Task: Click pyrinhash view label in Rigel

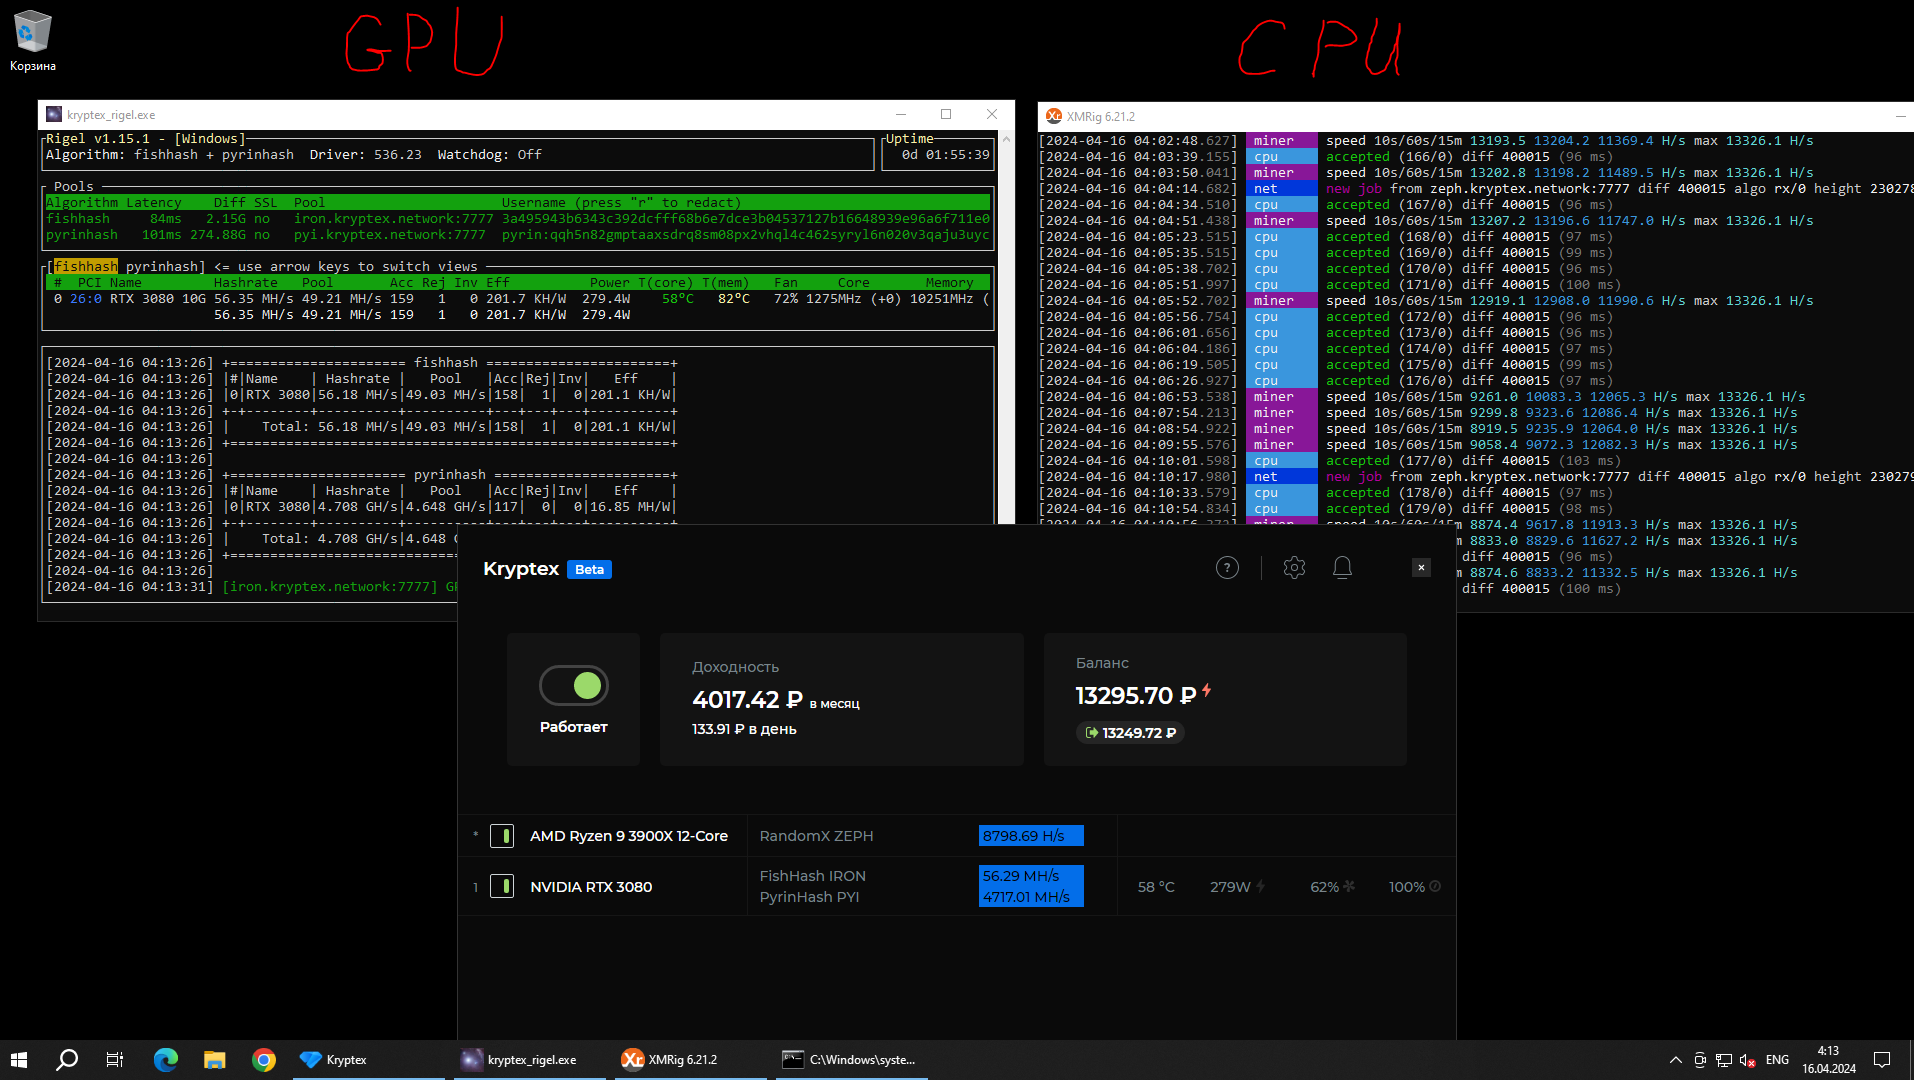Action: tap(162, 267)
